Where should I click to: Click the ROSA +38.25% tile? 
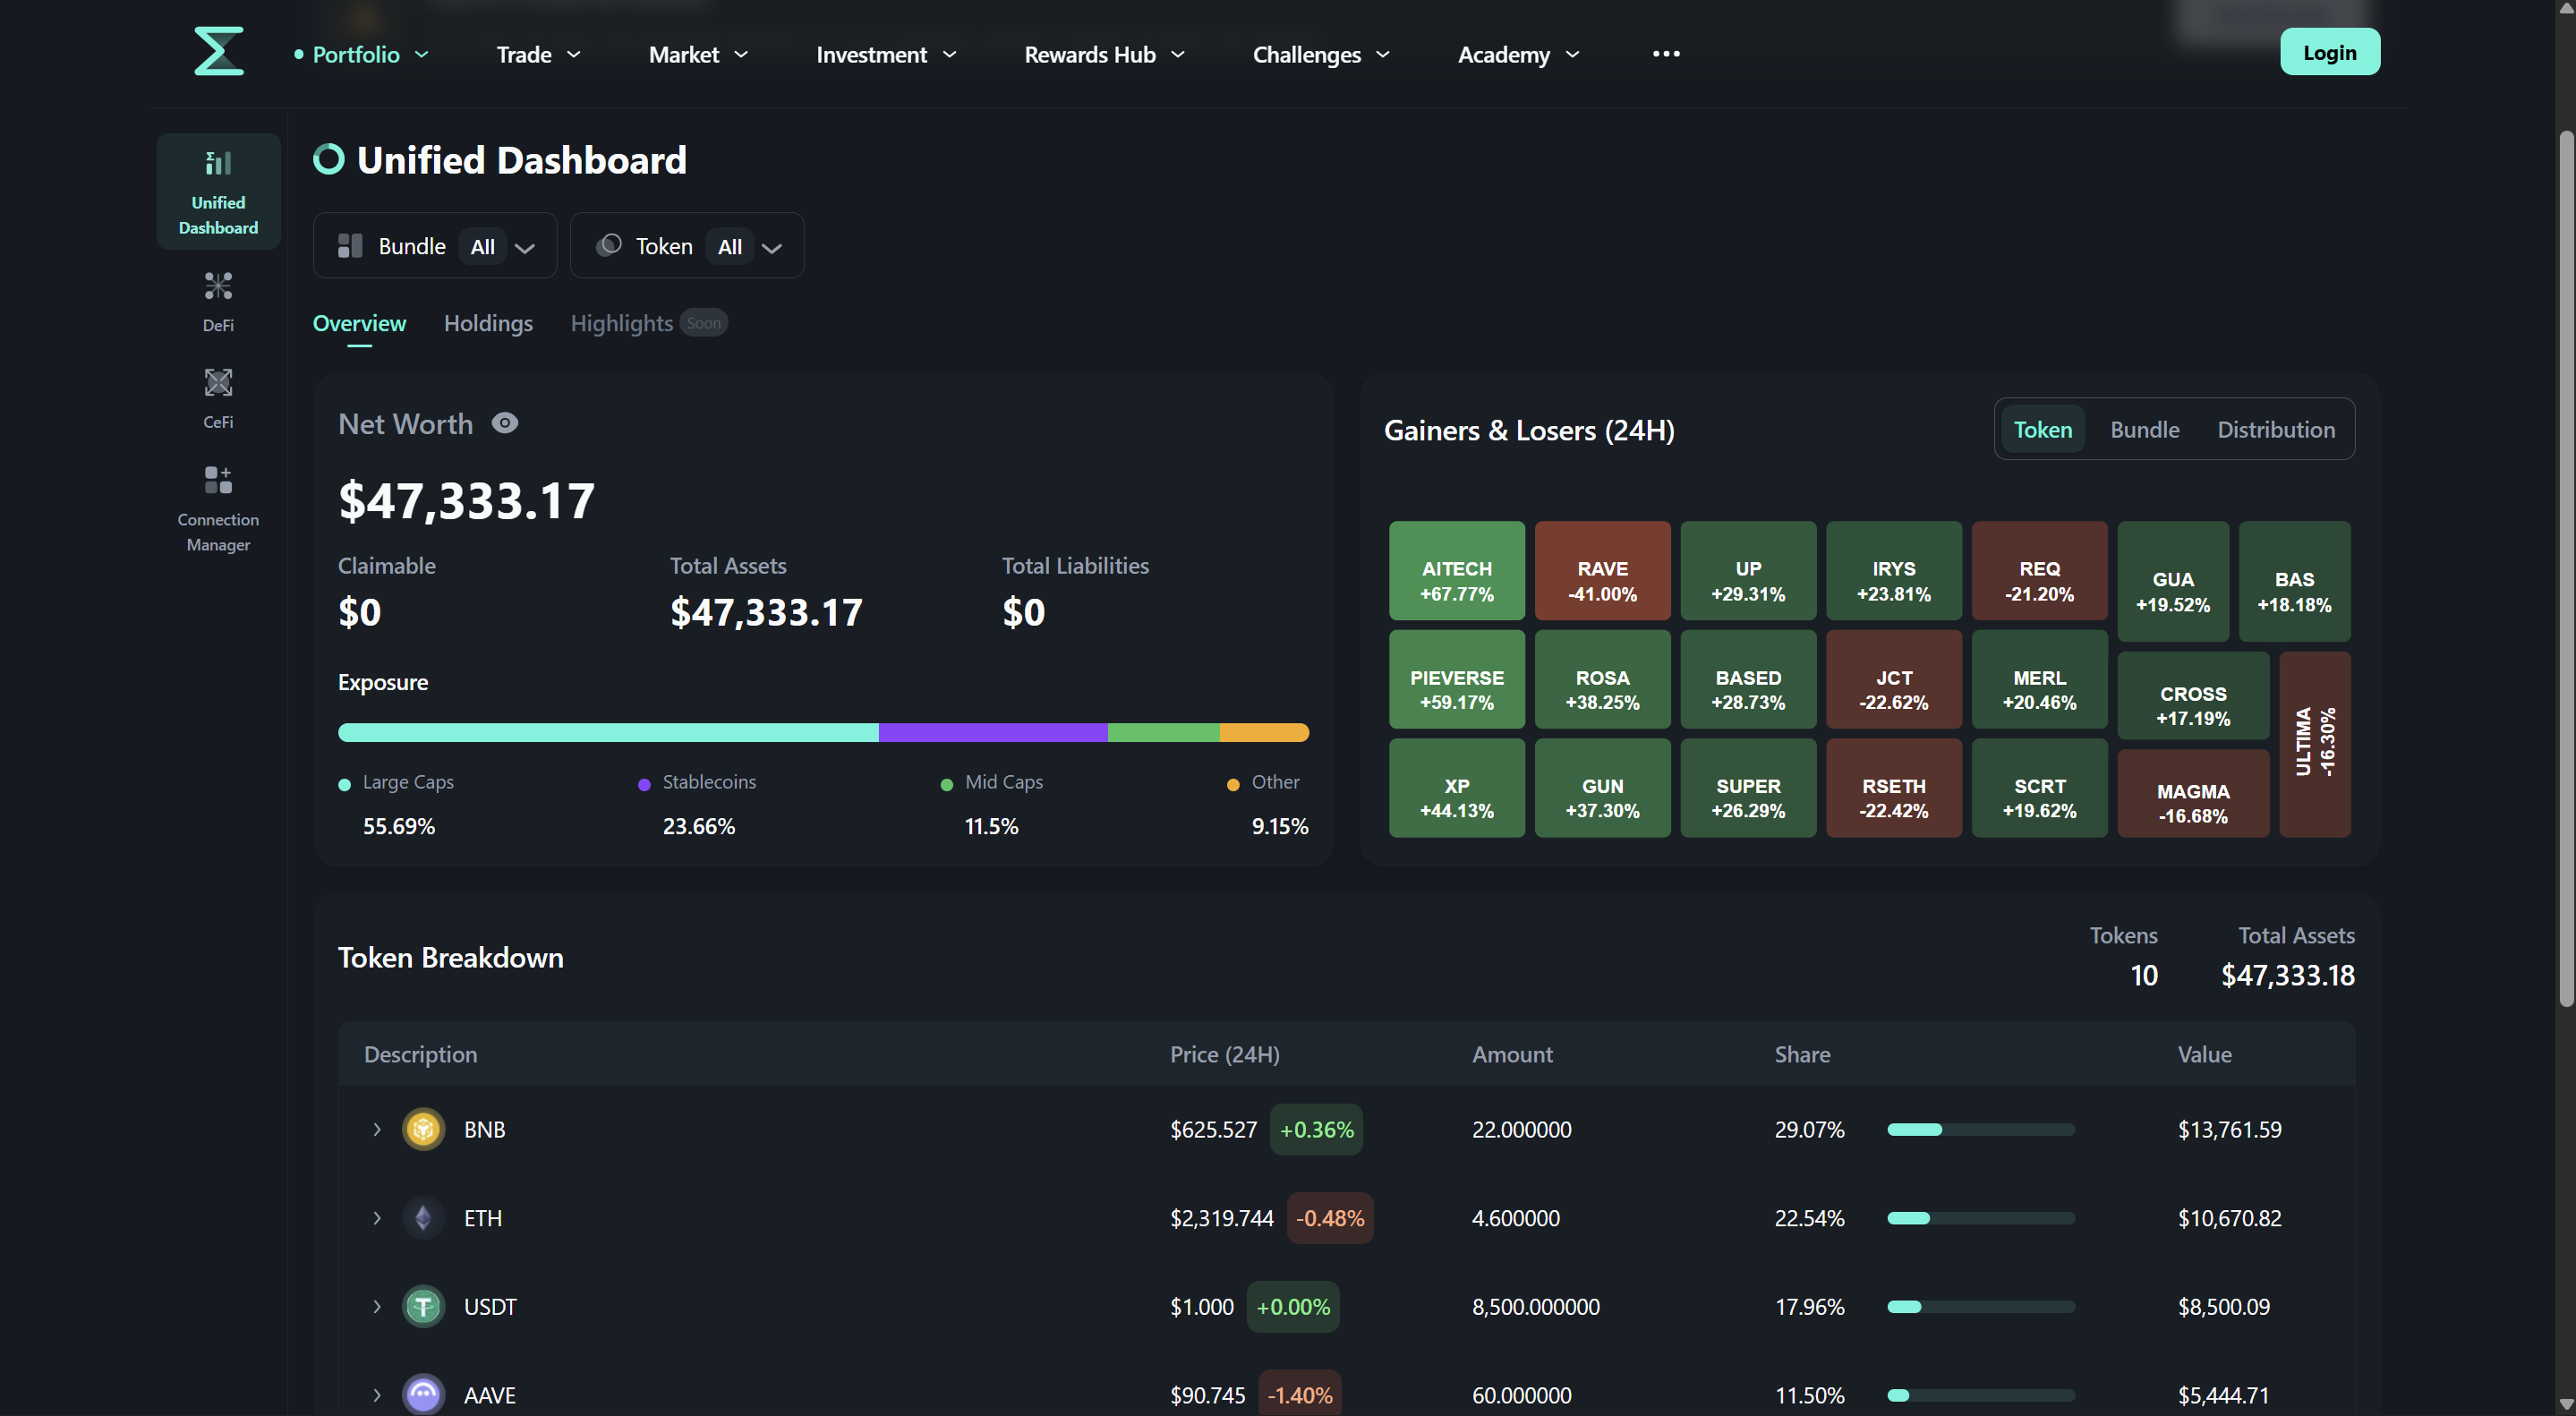pos(1602,680)
